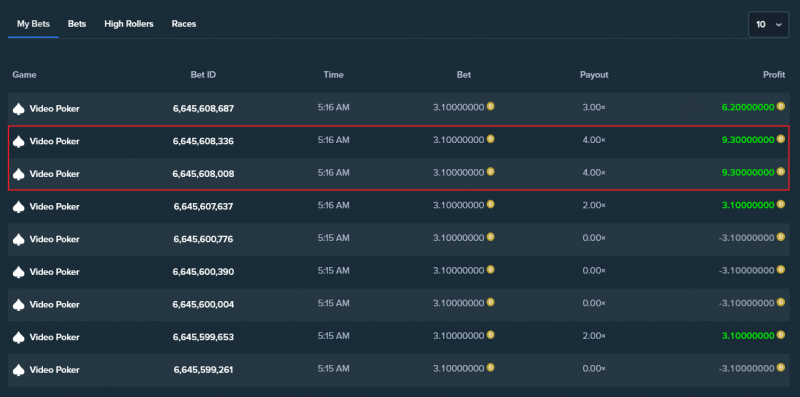Click bet-amount coin icon in row 6,645,599,261

pyautogui.click(x=490, y=367)
